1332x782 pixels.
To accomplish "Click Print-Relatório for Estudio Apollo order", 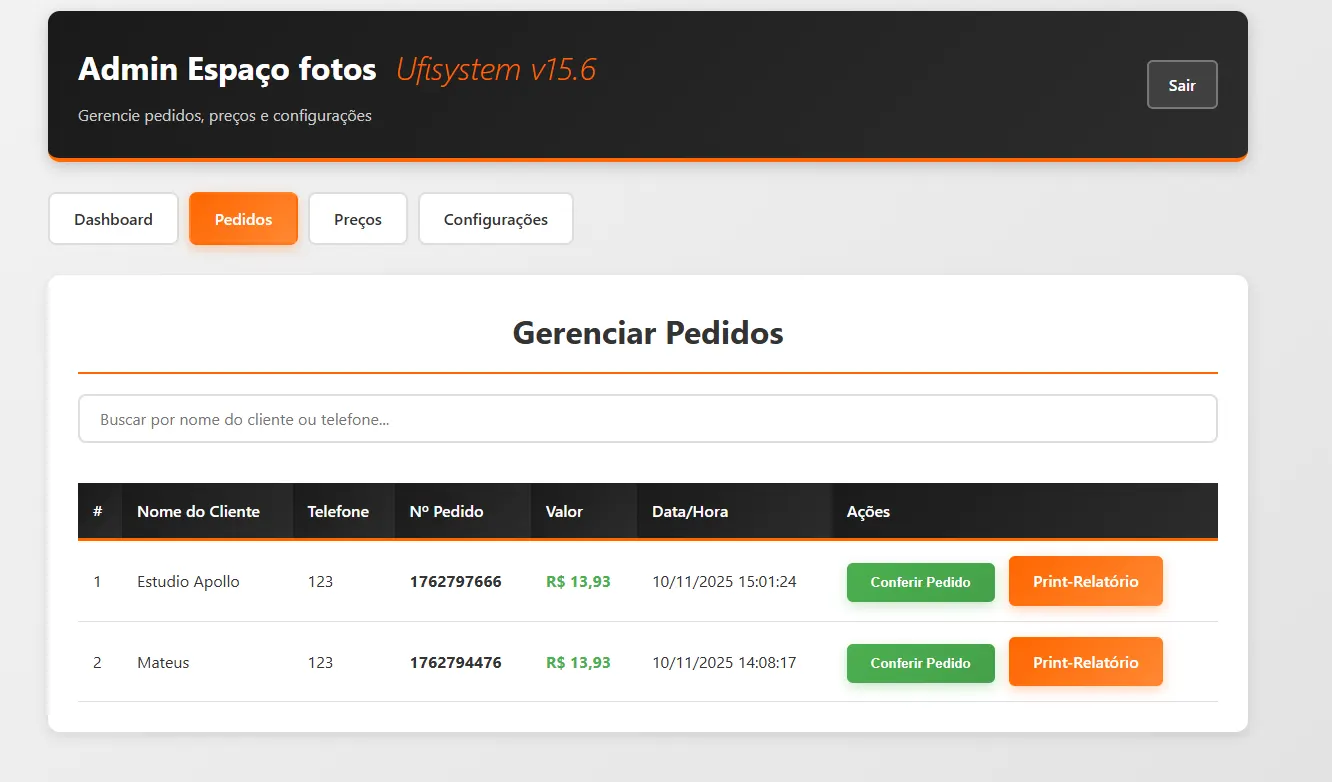I will coord(1085,581).
